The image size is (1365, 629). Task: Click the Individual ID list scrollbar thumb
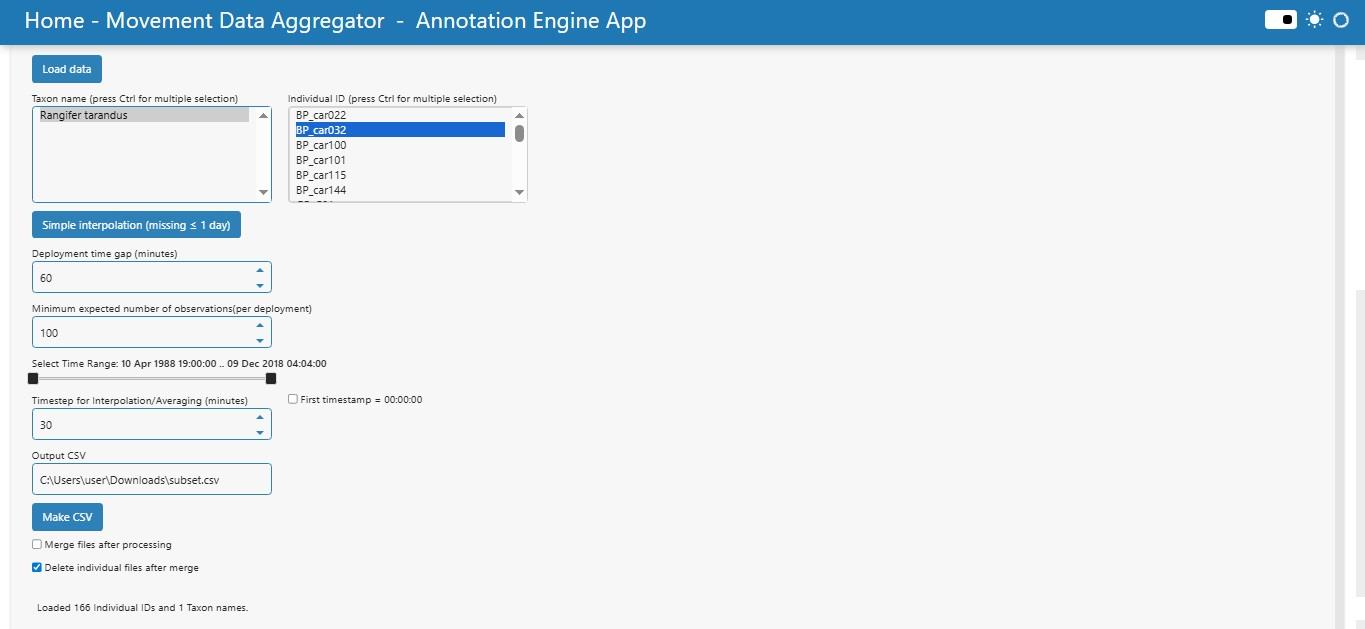tap(520, 133)
